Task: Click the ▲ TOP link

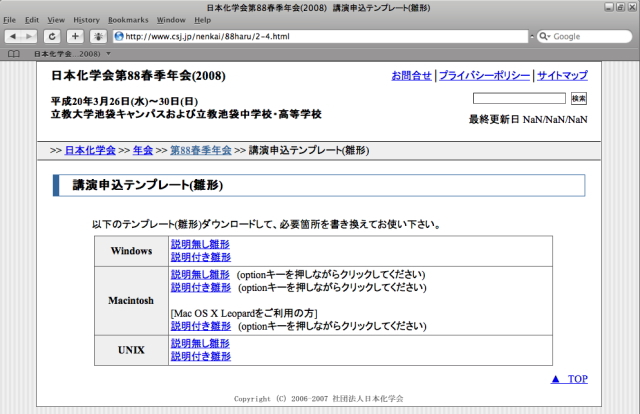Action: (569, 379)
